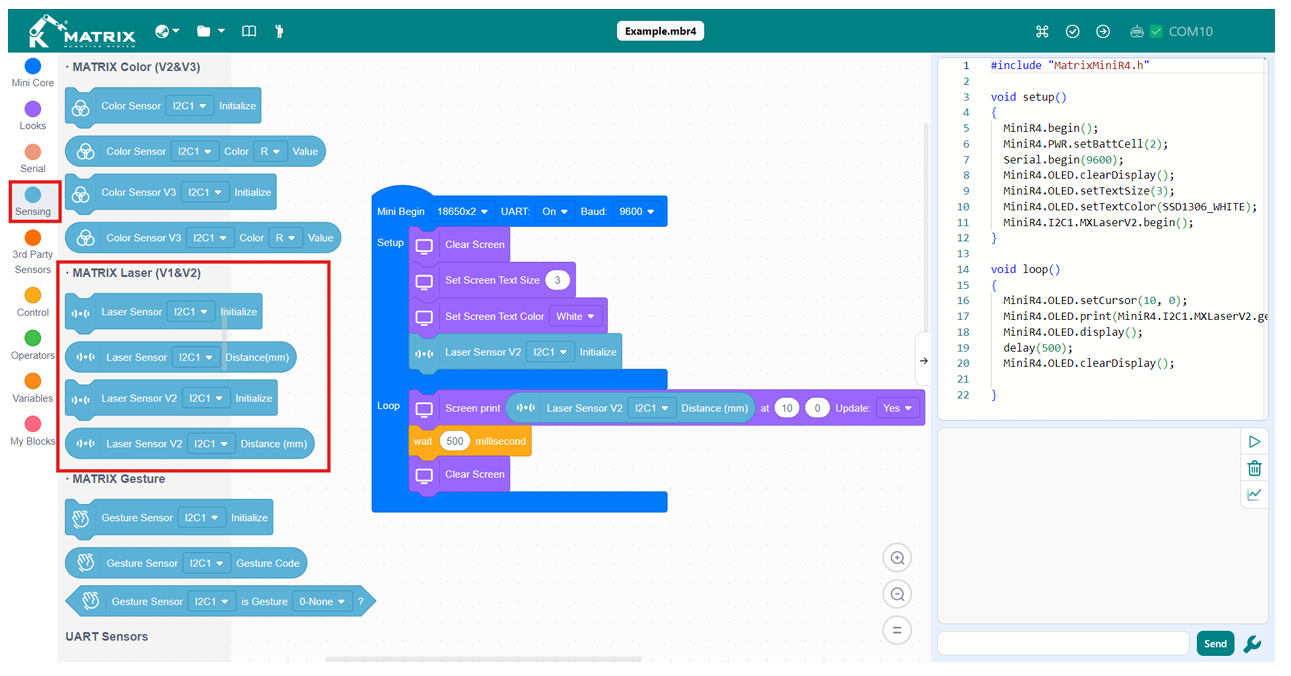Select the Operators category
Screen dimensions: 1291x676
33,345
